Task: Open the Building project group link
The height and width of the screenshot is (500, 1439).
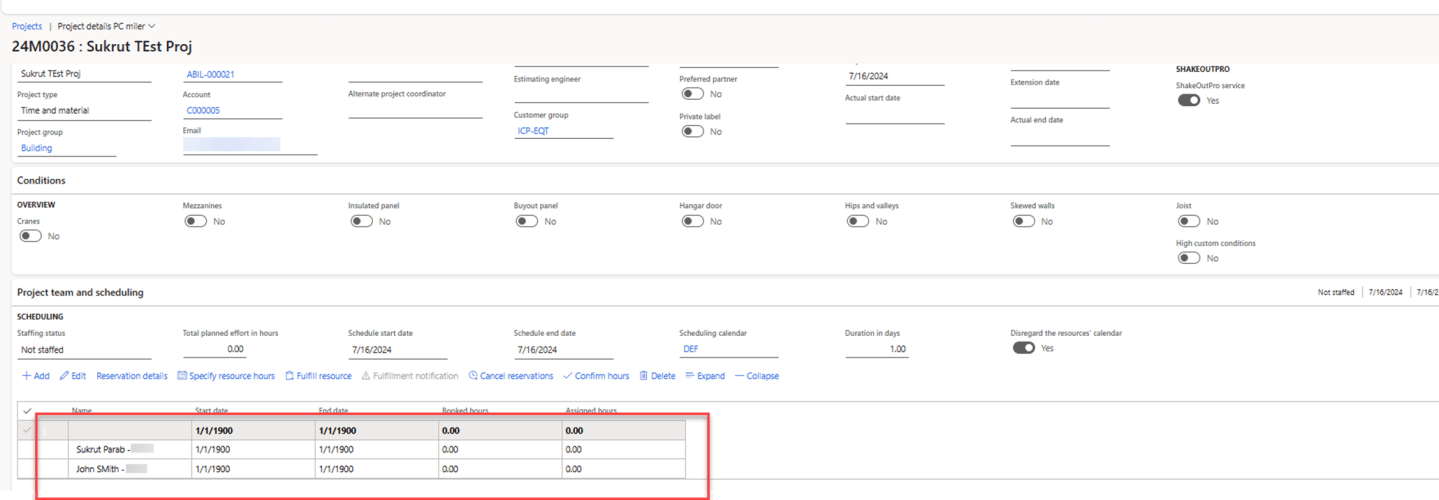Action: pos(36,148)
